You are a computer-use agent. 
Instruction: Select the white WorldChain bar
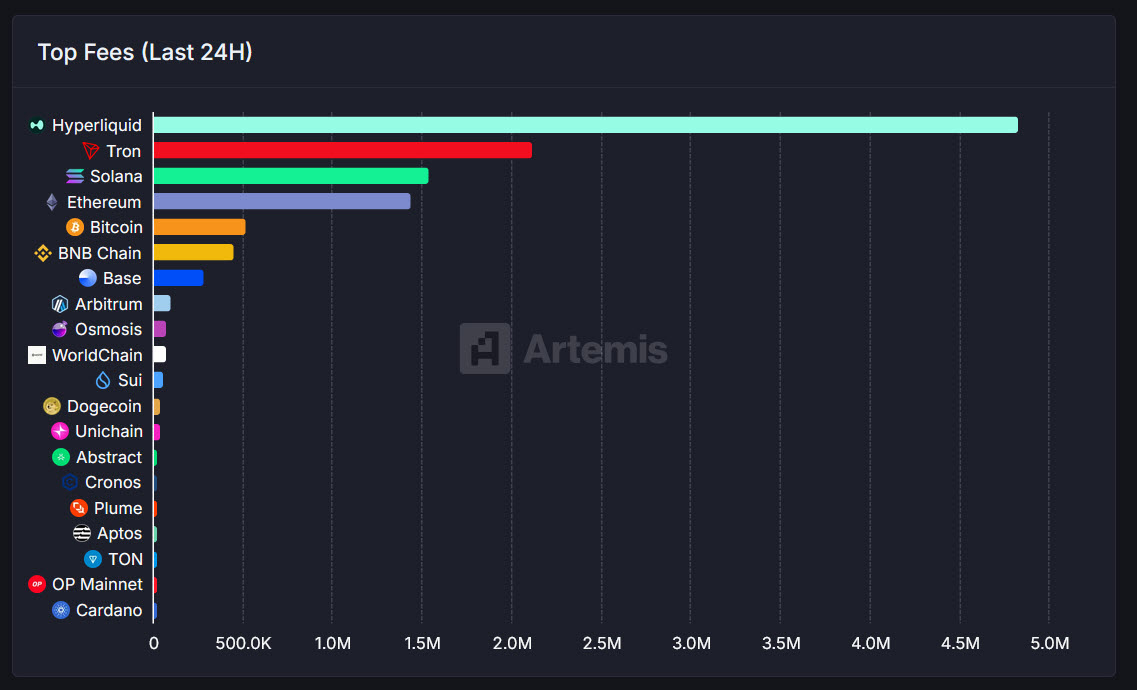click(x=160, y=354)
